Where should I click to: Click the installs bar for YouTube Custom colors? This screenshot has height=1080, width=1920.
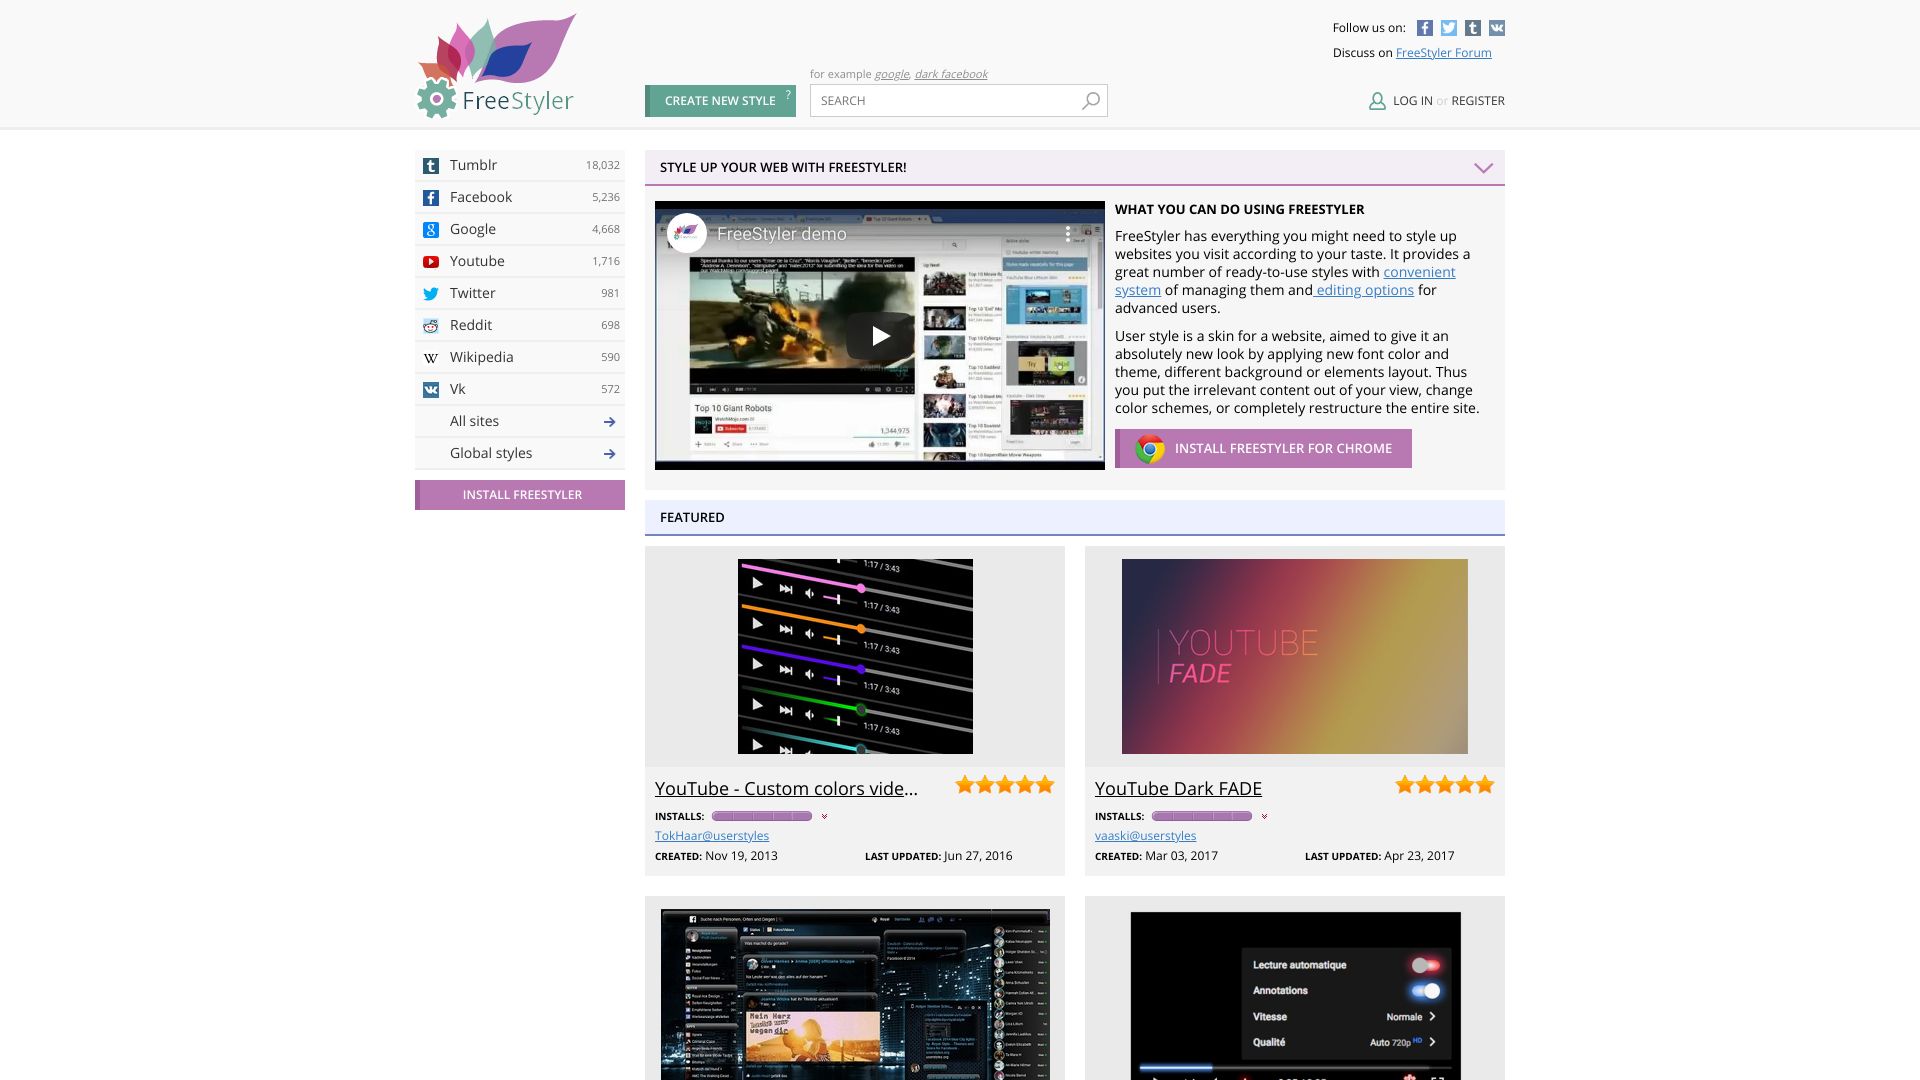coord(762,817)
